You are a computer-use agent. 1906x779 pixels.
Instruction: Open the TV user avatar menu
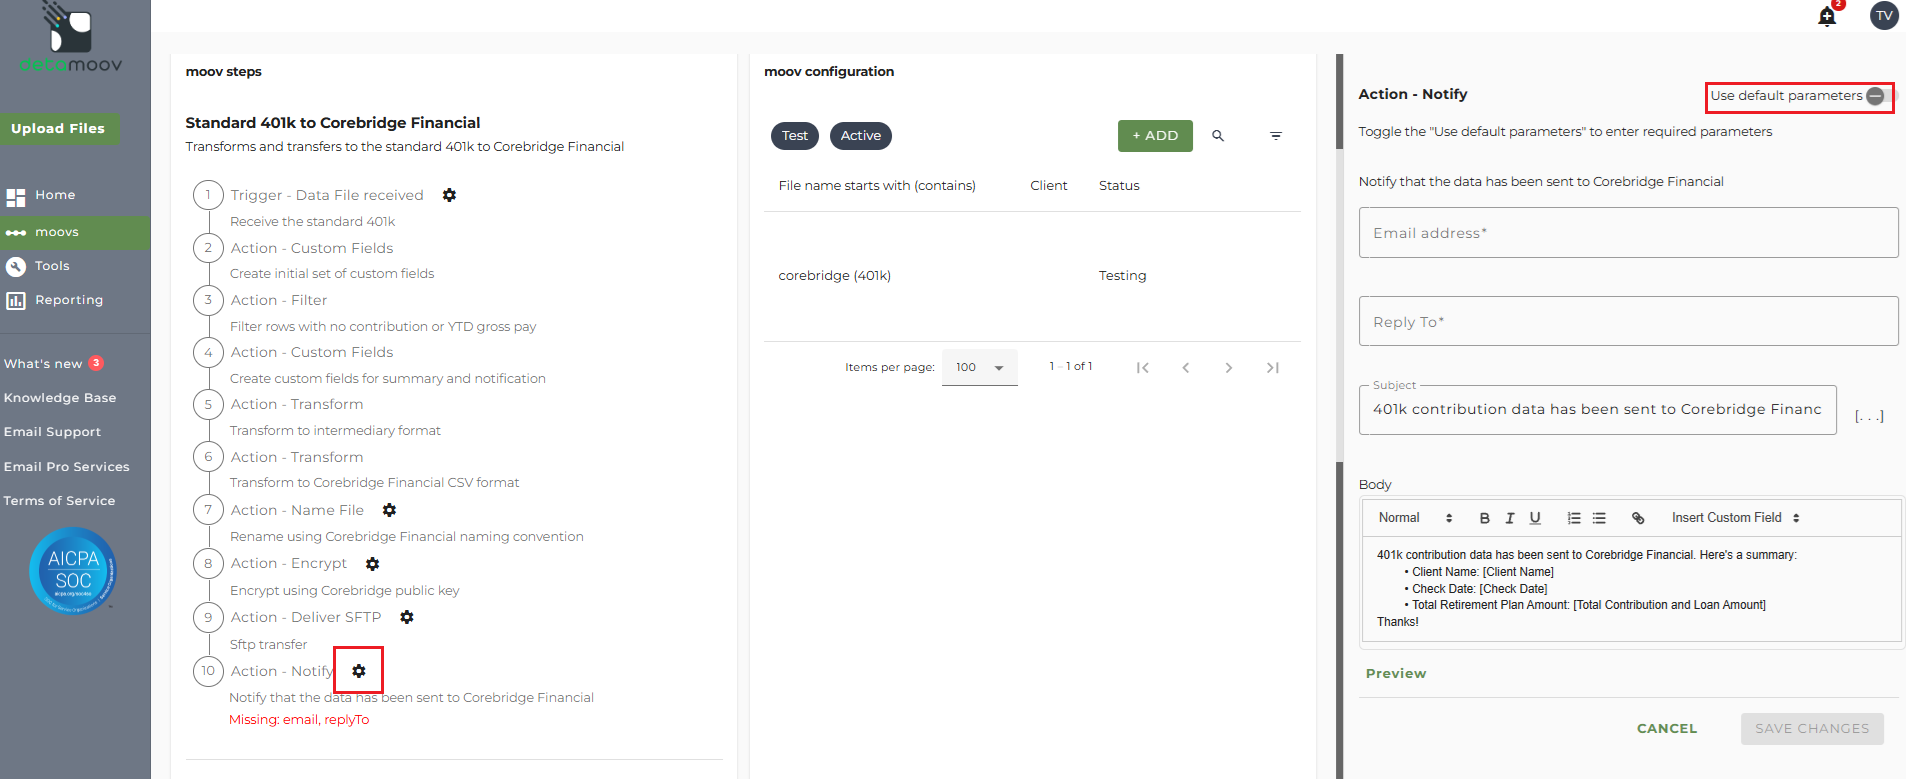[1884, 16]
